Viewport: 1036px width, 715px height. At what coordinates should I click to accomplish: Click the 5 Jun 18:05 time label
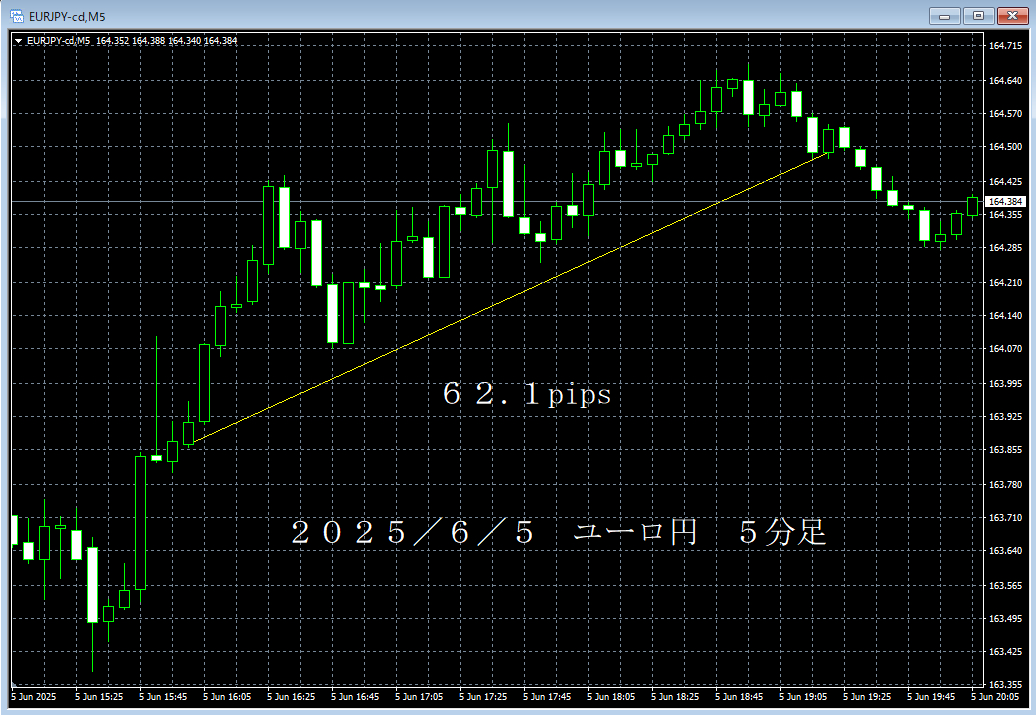coord(611,697)
